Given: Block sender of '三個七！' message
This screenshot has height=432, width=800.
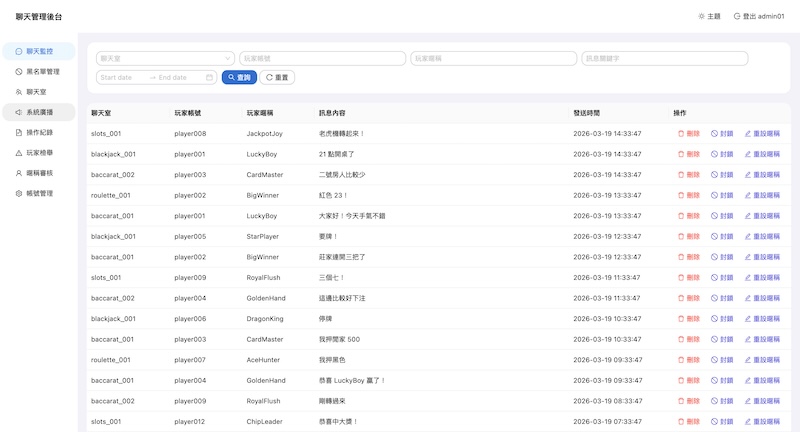Looking at the screenshot, I should tap(722, 277).
